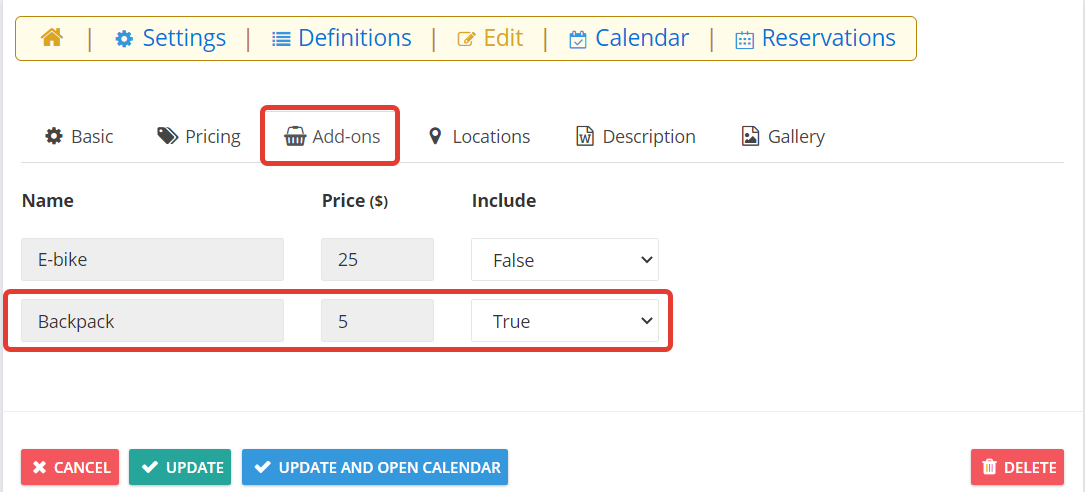Screen dimensions: 1085x492
Task: Open the Add-ons tab
Action: click(332, 136)
